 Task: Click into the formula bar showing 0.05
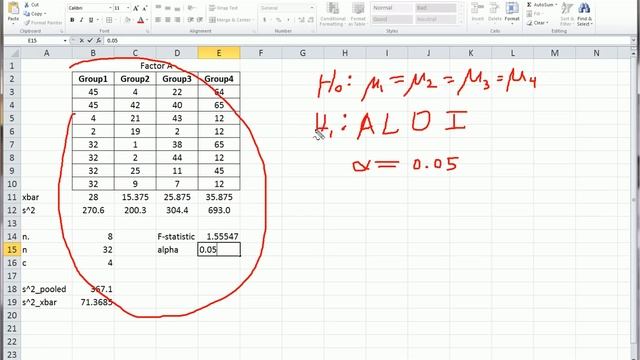367,40
